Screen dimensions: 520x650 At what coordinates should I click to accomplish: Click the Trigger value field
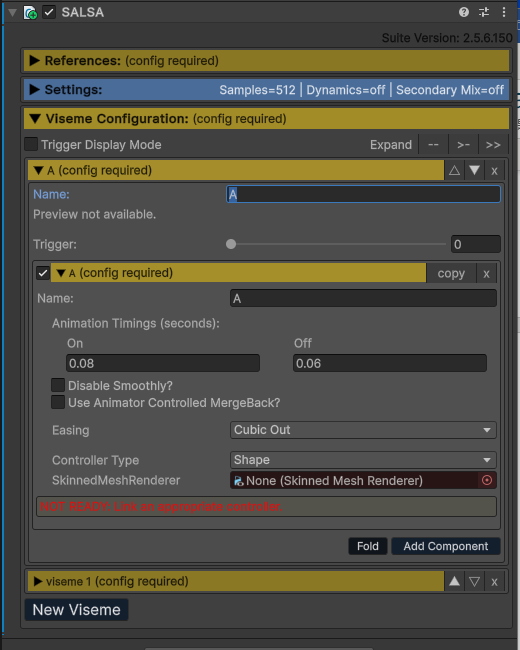[476, 244]
